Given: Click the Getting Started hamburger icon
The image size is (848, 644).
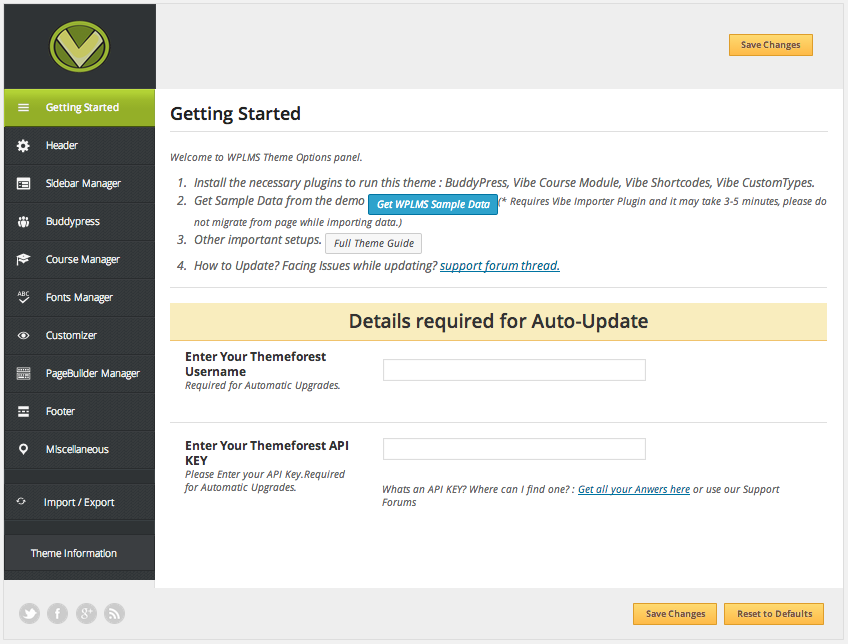Looking at the screenshot, I should (23, 108).
